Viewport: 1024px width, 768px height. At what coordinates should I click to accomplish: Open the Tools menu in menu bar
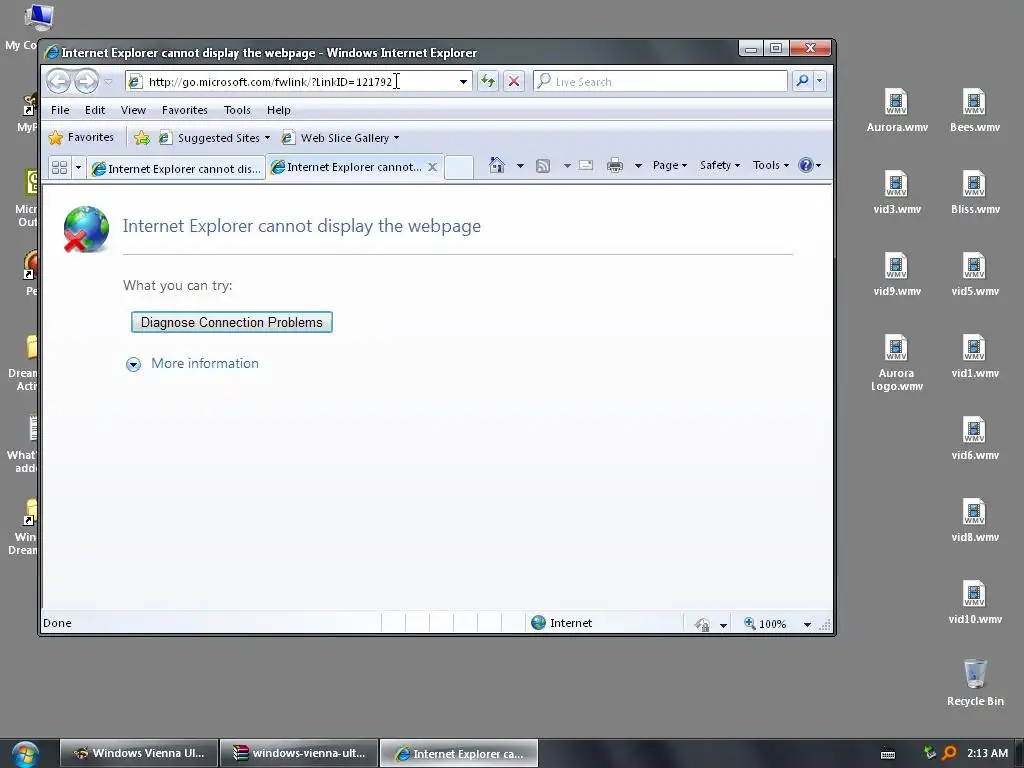(x=237, y=110)
